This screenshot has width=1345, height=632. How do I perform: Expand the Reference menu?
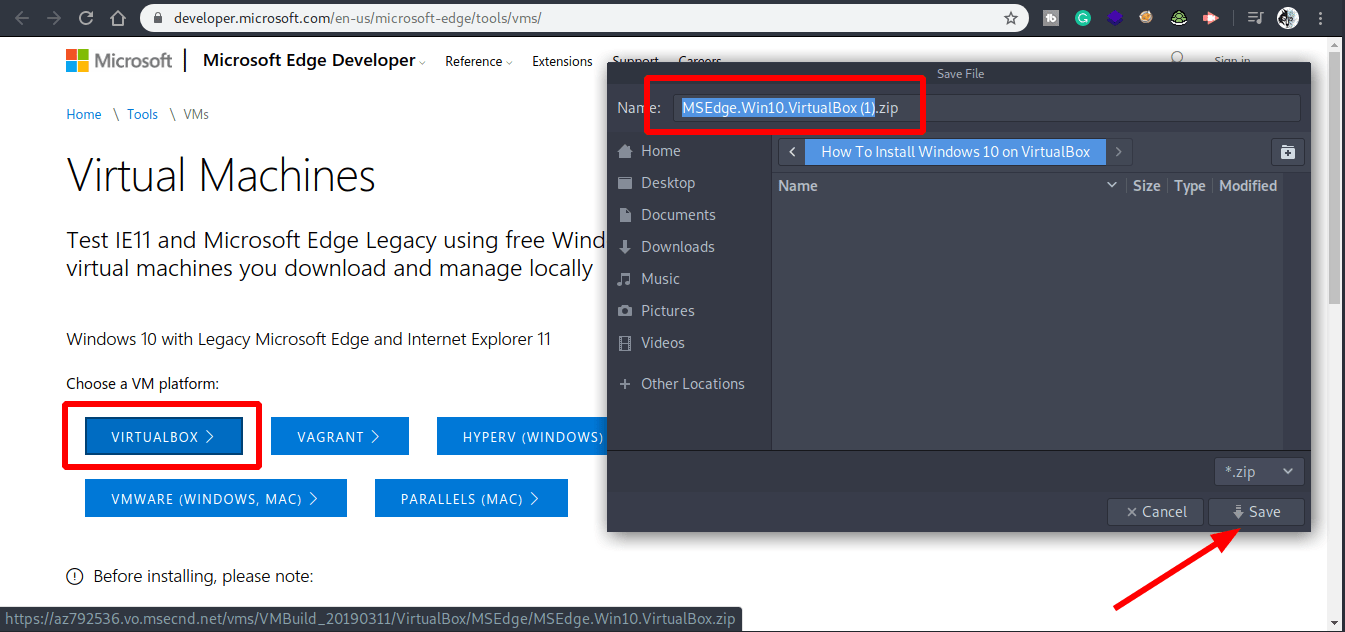pyautogui.click(x=479, y=62)
